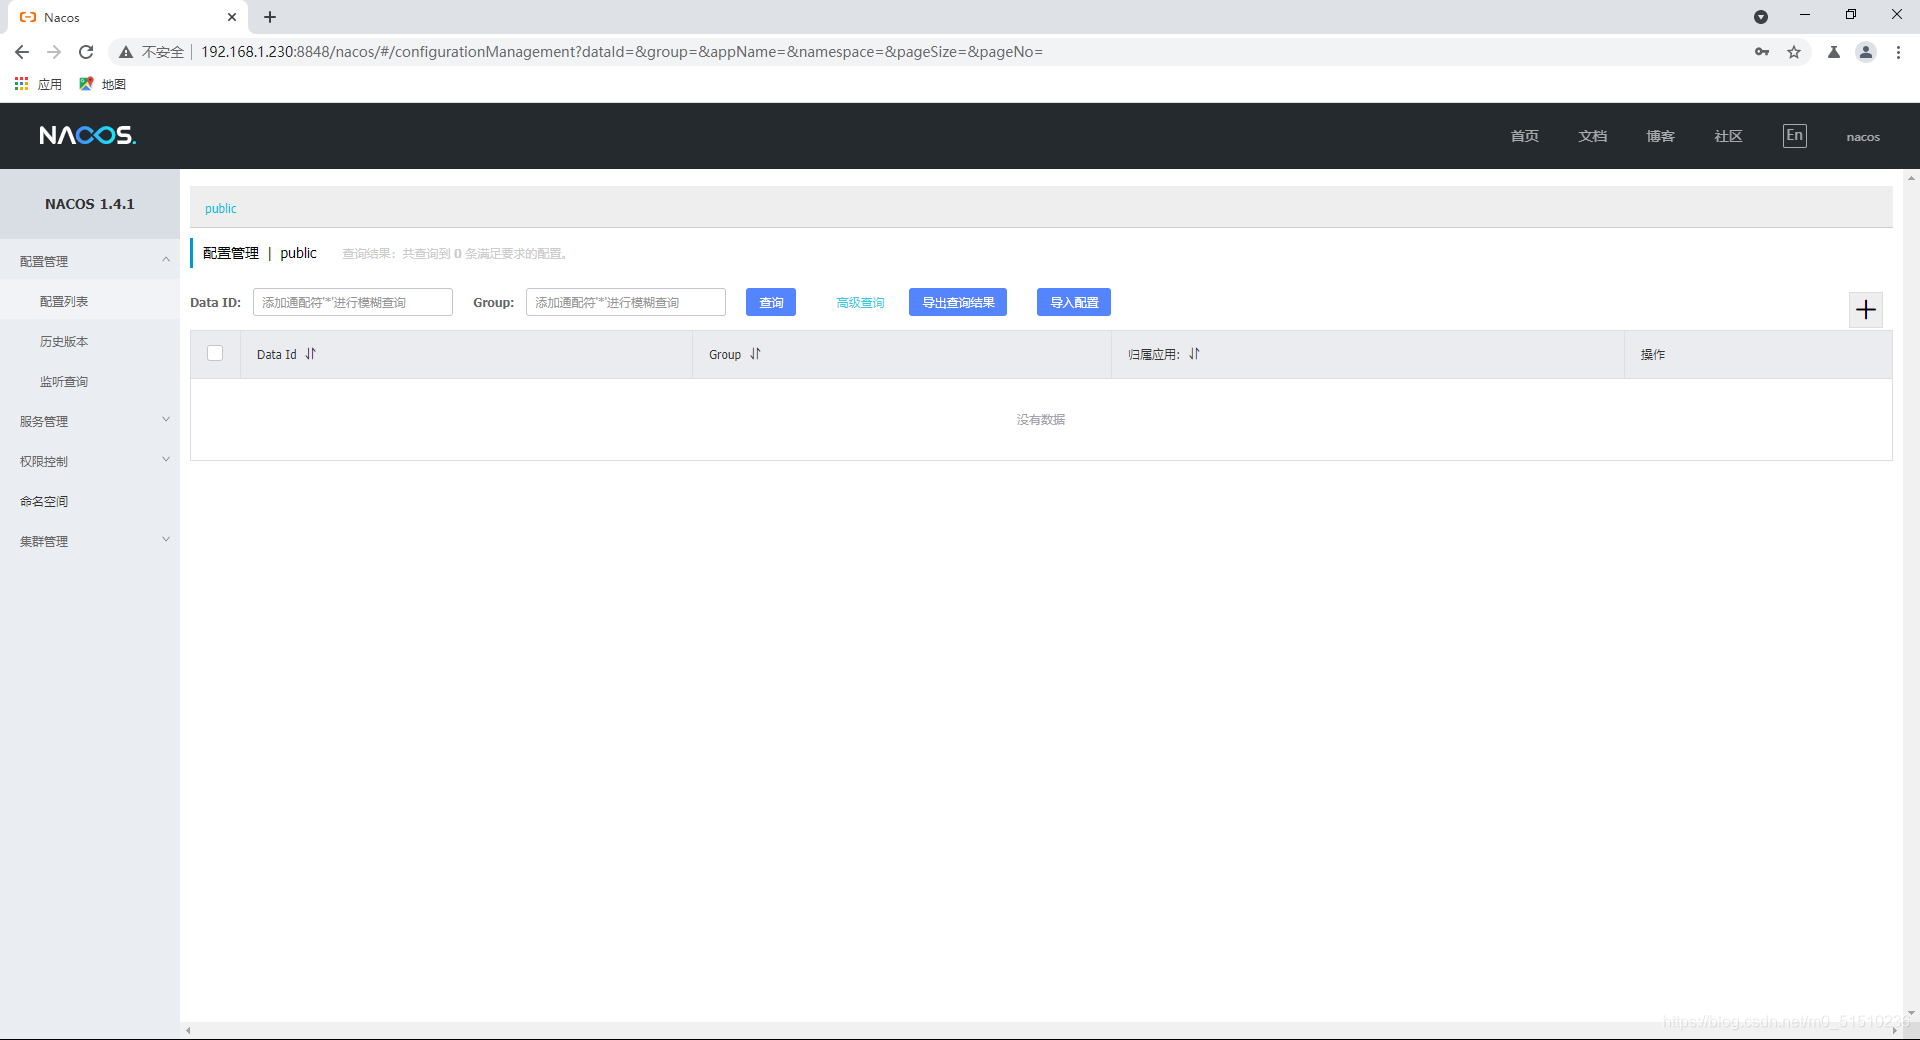The image size is (1920, 1040).
Task: Open the 应用 apps shortcut
Action: click(38, 84)
